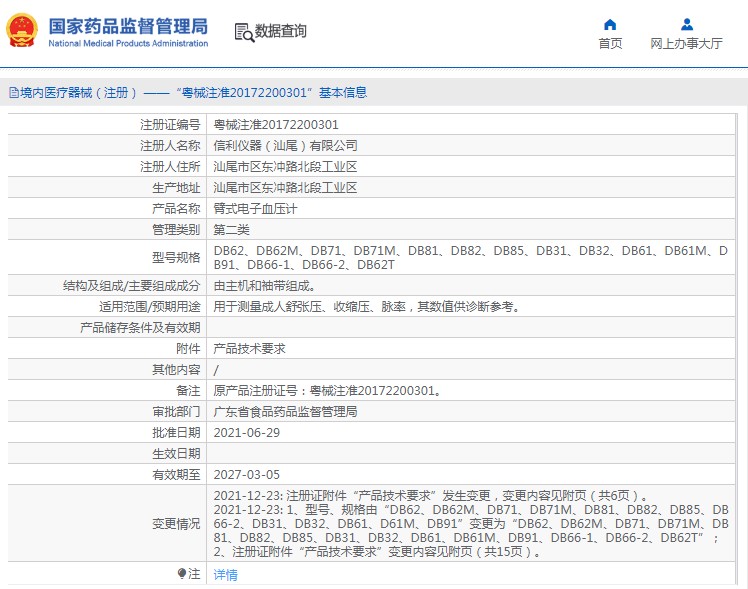Click National Medical Products Administration text
748x589 pixels.
tap(128, 43)
